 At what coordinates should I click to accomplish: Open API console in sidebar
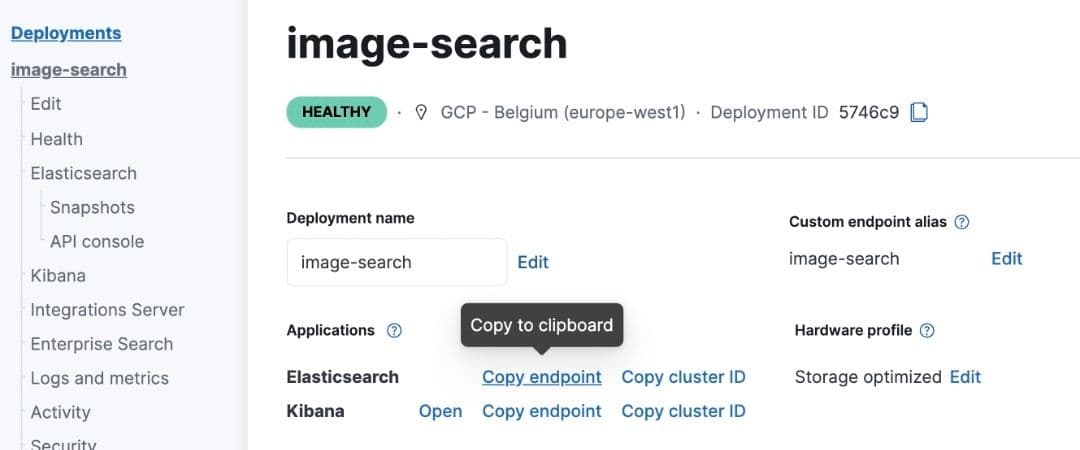tap(97, 241)
